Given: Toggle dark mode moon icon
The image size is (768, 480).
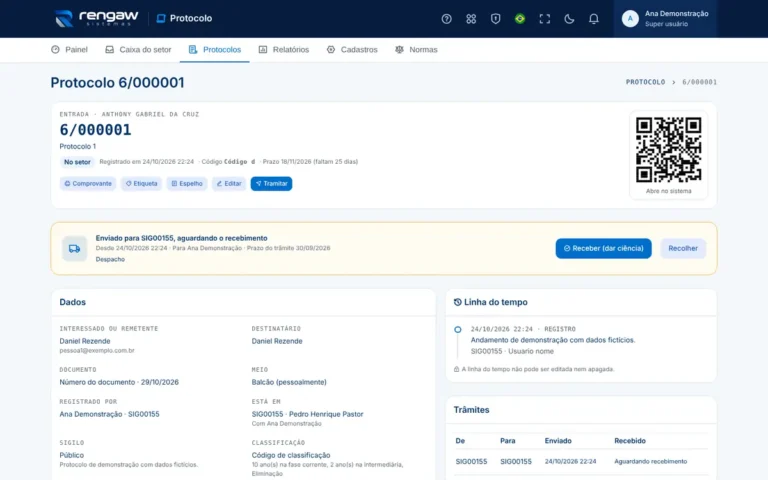Looking at the screenshot, I should (x=569, y=19).
